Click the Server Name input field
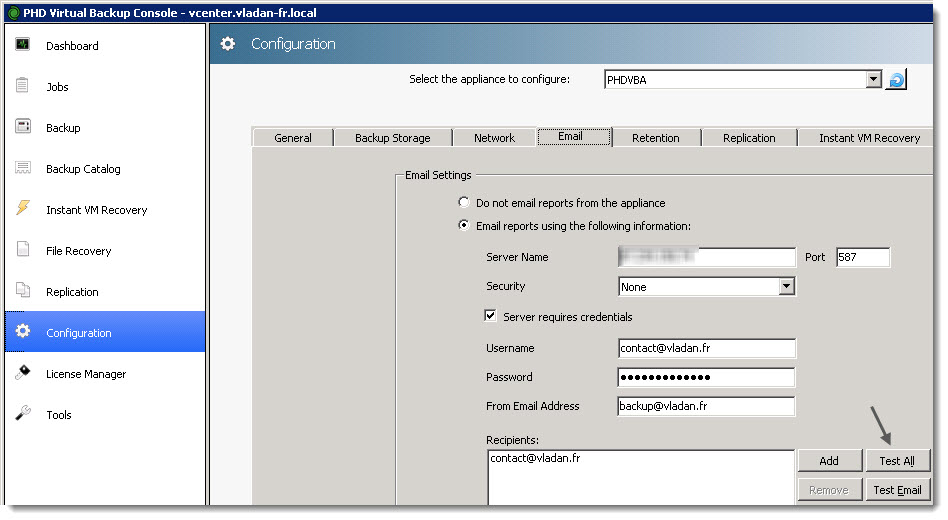This screenshot has width=948, height=520. [706, 257]
